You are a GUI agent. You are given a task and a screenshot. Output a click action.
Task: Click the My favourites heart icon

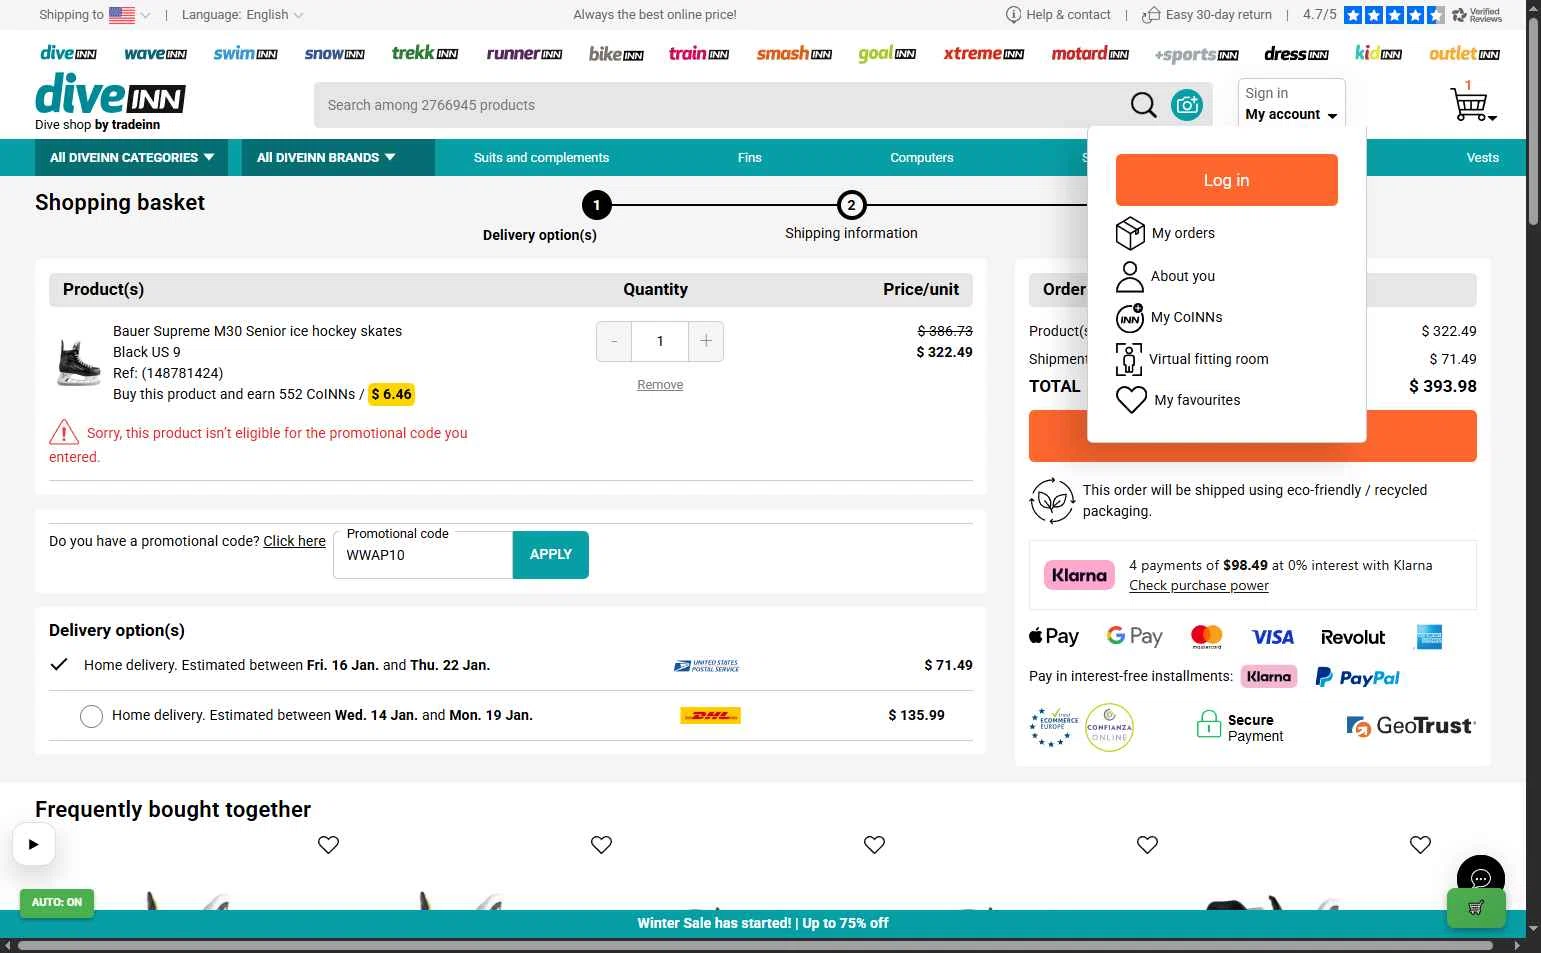point(1131,400)
